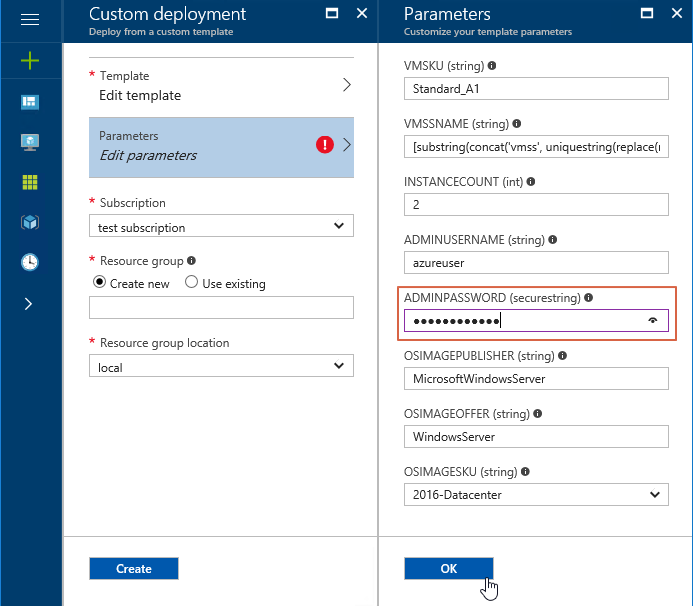Toggle password visibility eye icon
The height and width of the screenshot is (606, 693).
[653, 320]
